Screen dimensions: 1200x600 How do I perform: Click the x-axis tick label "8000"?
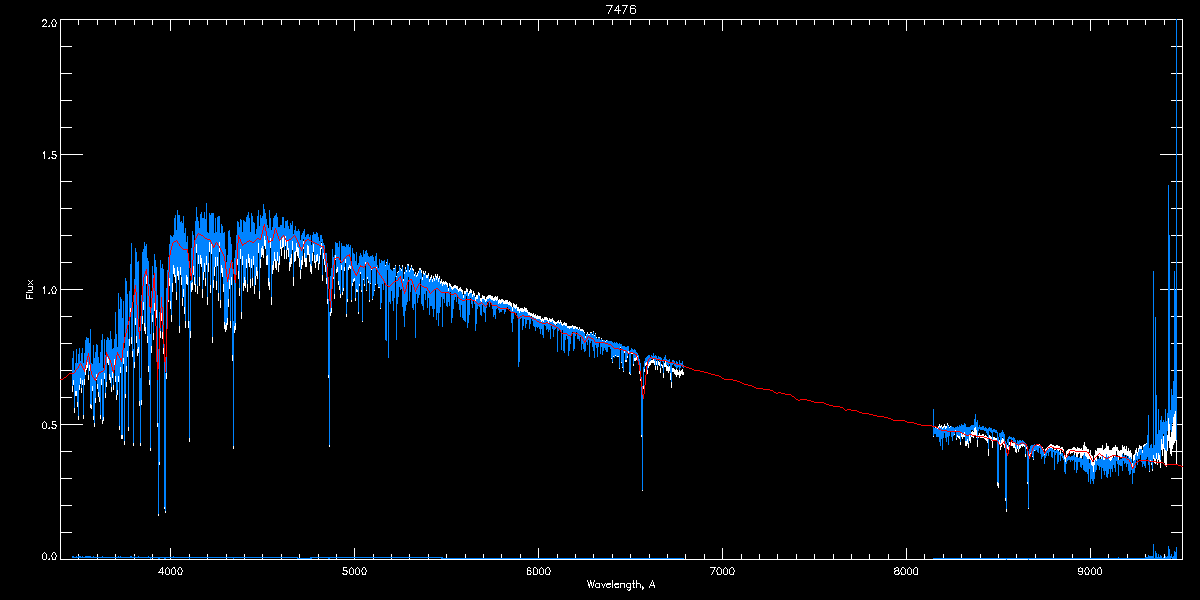click(906, 571)
